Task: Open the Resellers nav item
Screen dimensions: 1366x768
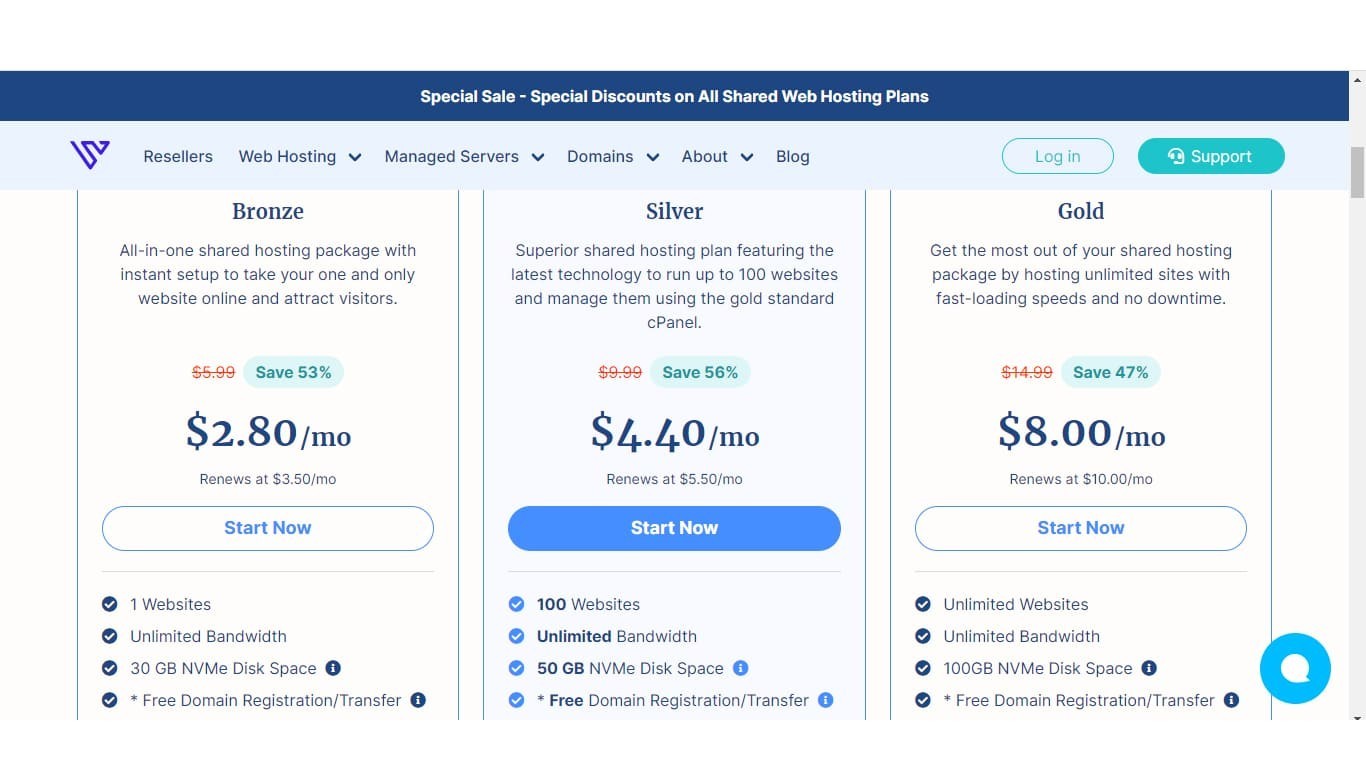Action: 178,156
